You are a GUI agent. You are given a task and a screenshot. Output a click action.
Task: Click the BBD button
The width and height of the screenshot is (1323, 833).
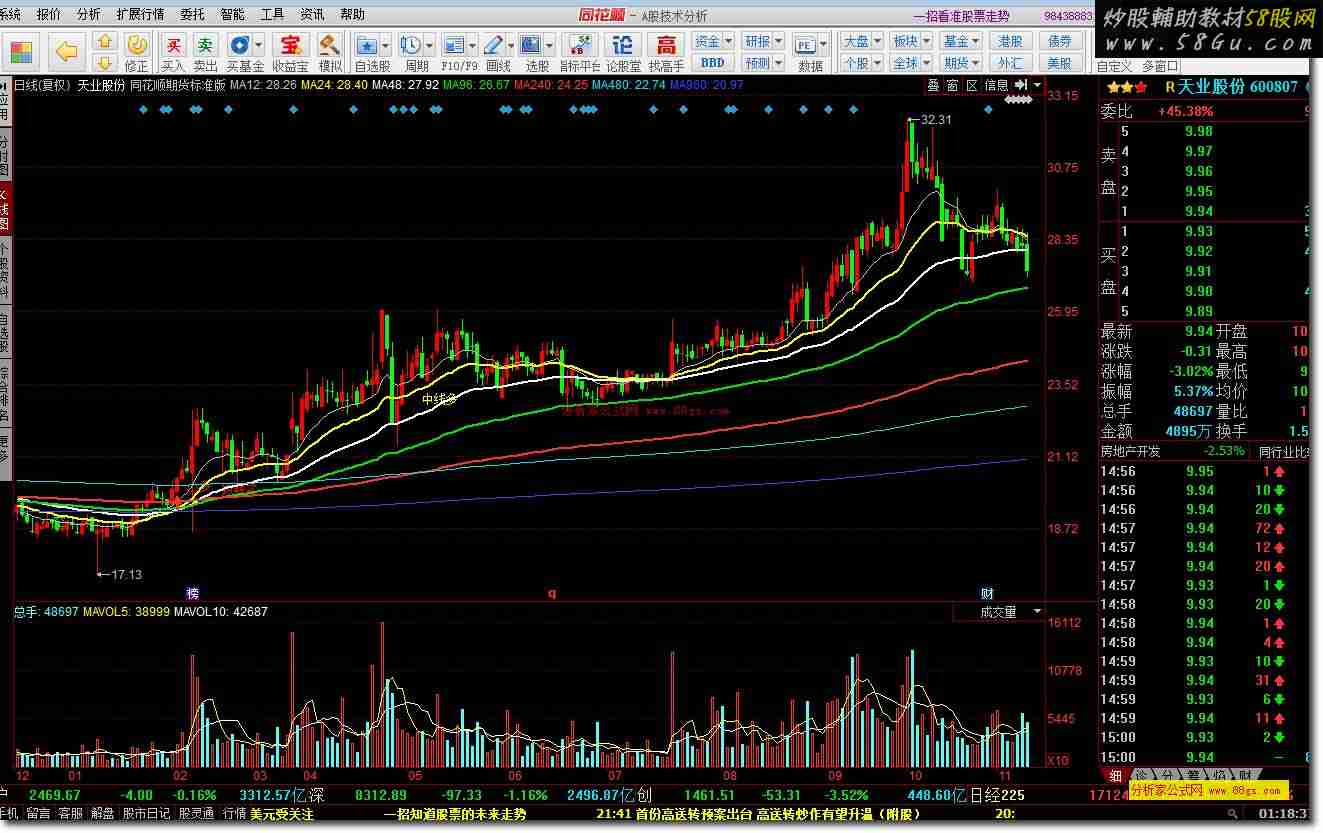point(713,63)
